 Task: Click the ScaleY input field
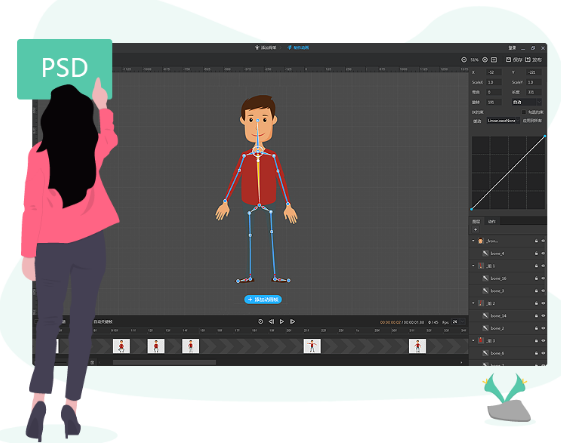(534, 82)
